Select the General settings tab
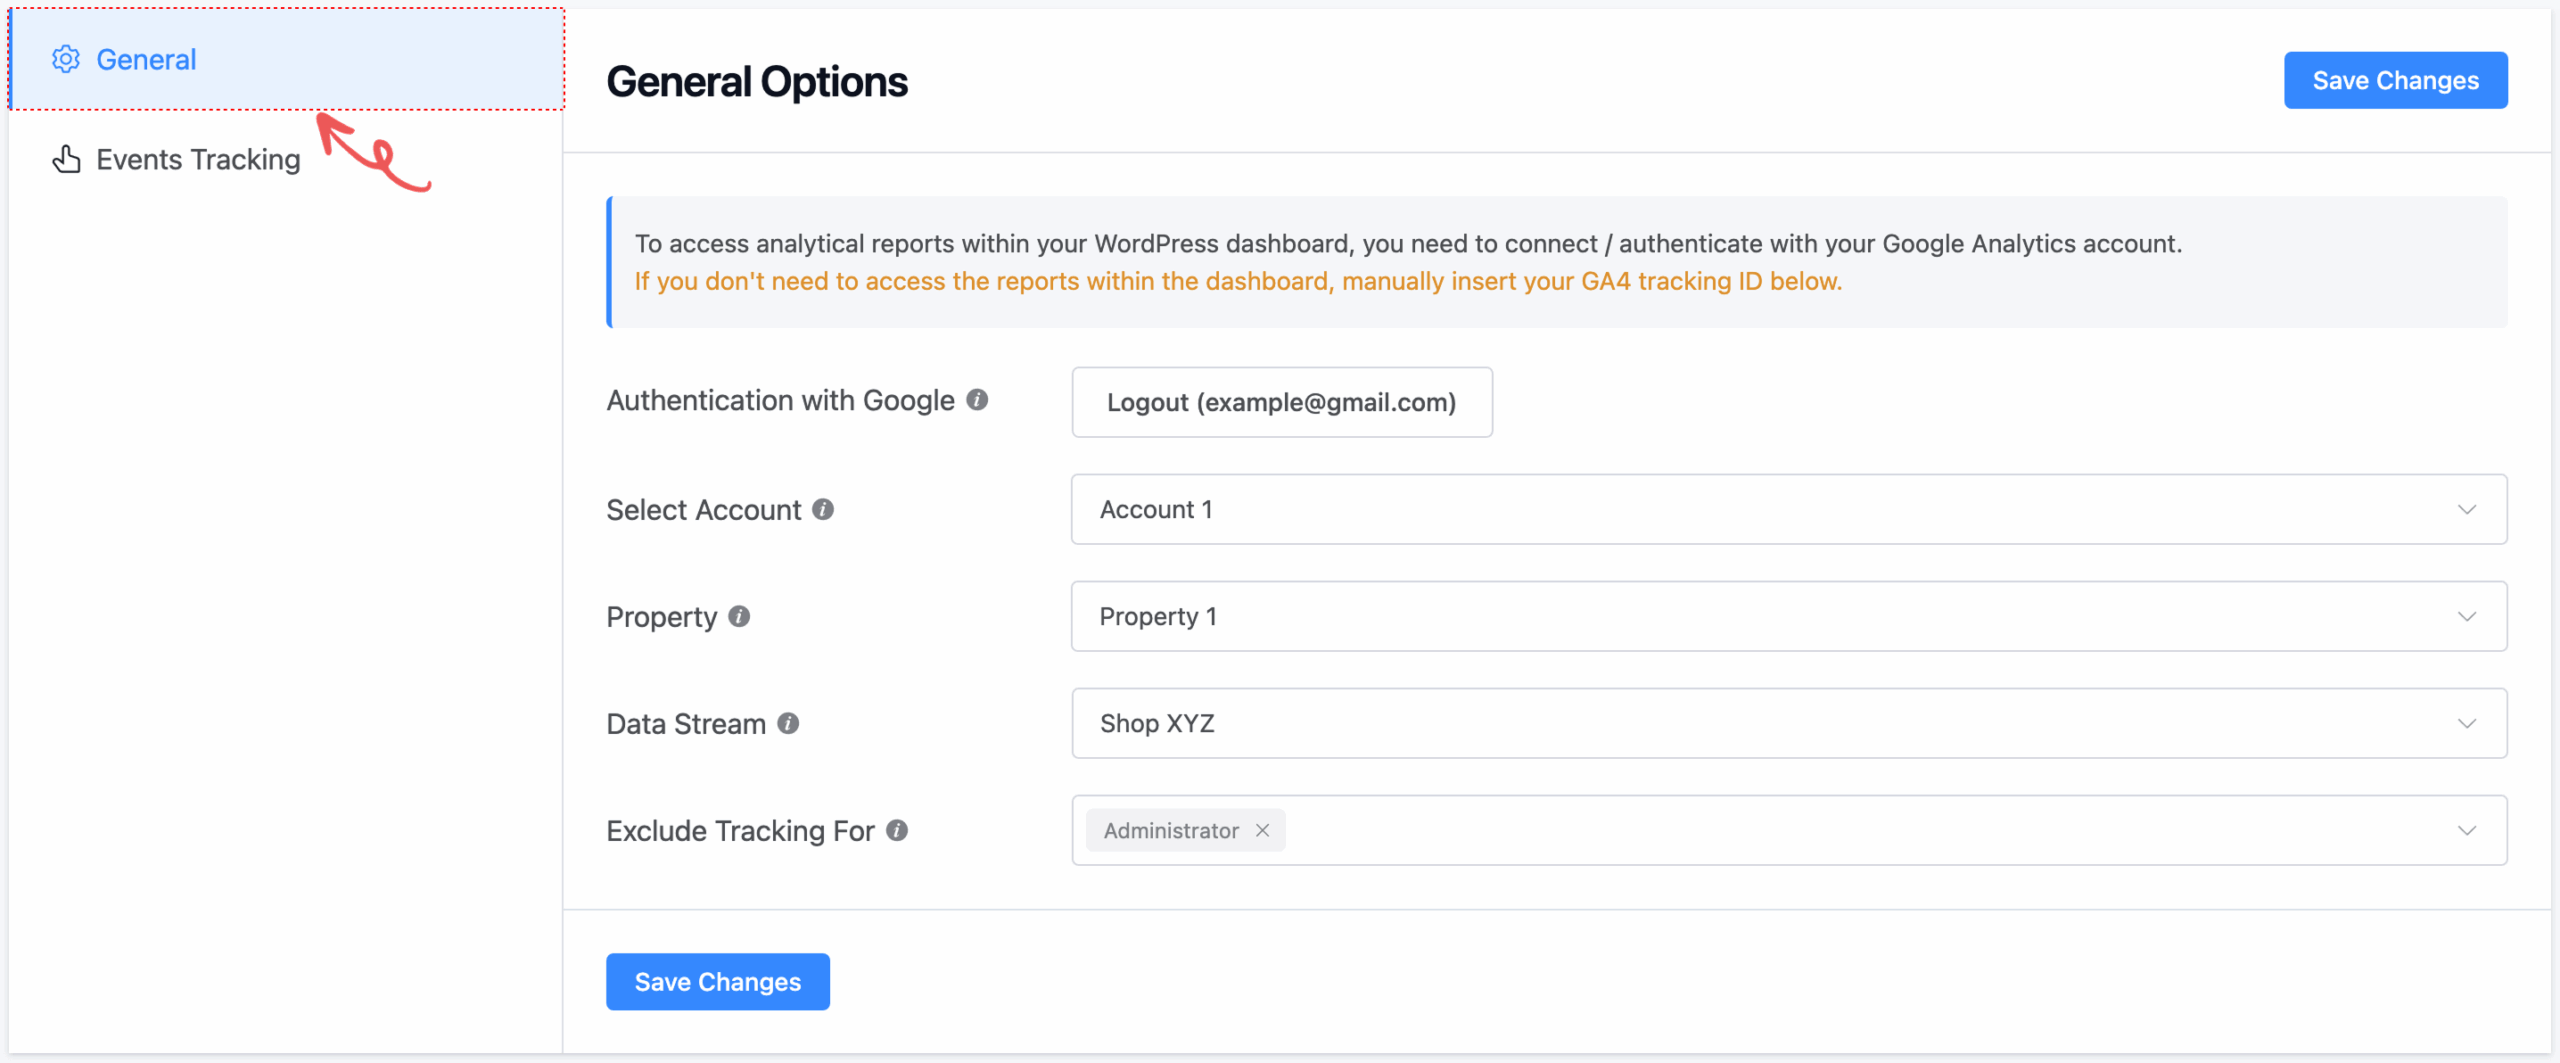Image resolution: width=2560 pixels, height=1063 pixels. tap(146, 59)
